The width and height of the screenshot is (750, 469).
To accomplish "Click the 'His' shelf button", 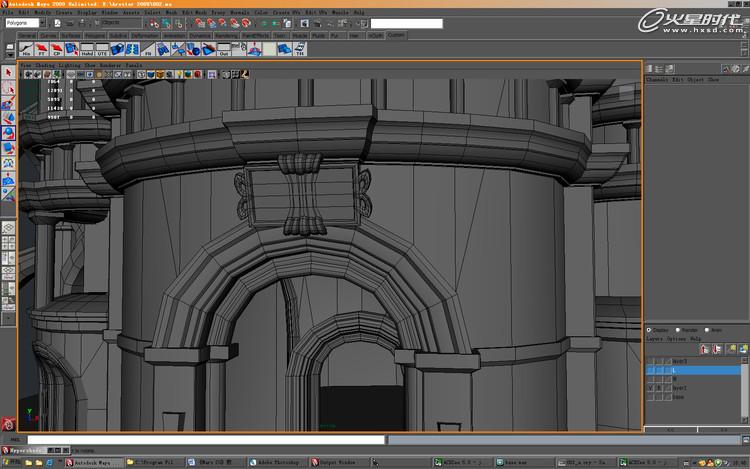I will pos(27,49).
